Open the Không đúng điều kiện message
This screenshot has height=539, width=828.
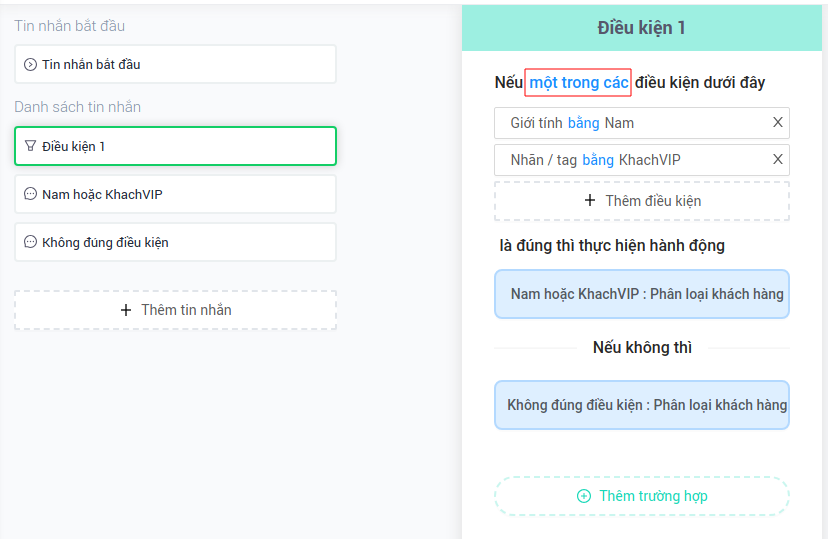click(x=175, y=242)
